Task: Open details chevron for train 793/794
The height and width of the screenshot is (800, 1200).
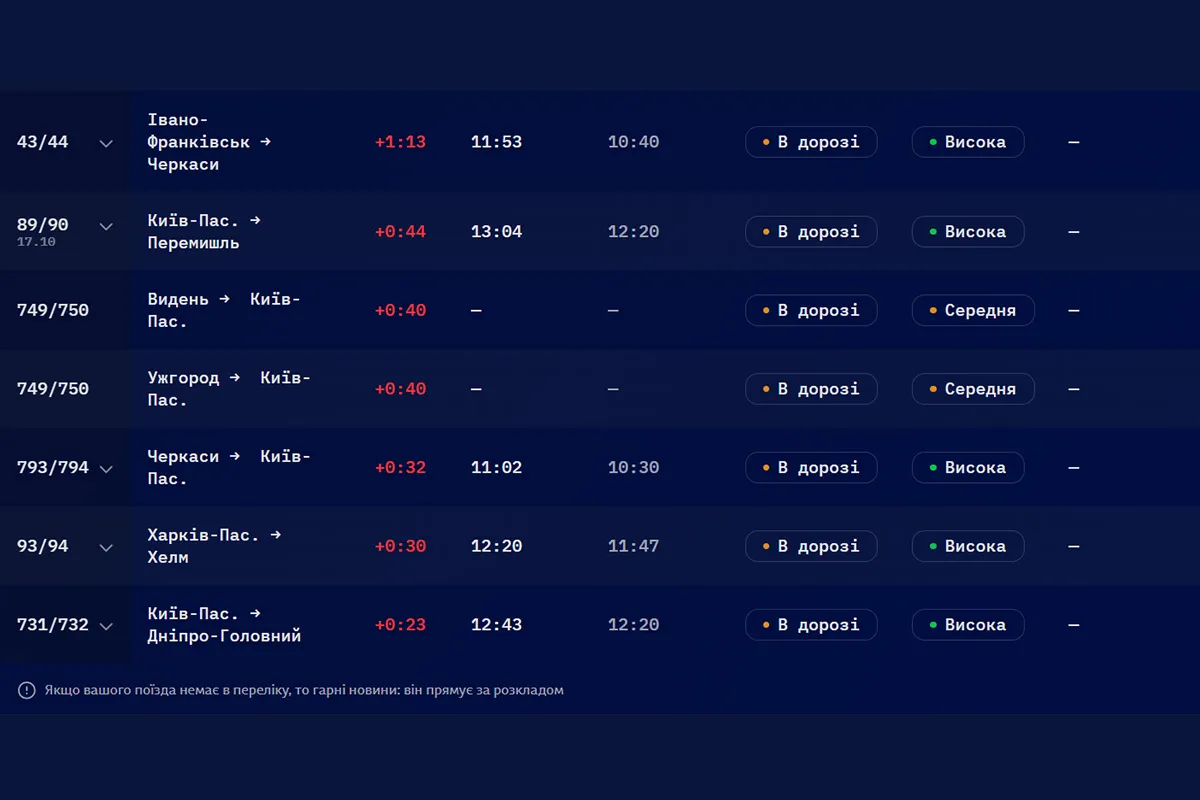Action: (x=106, y=468)
